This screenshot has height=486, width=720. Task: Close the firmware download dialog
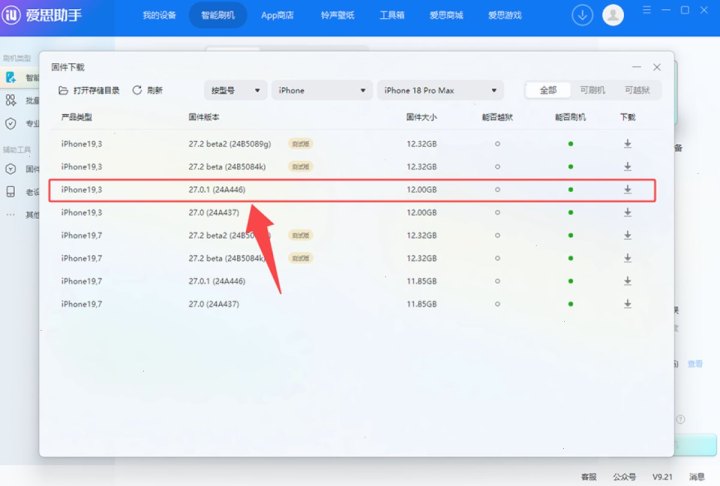coord(657,67)
